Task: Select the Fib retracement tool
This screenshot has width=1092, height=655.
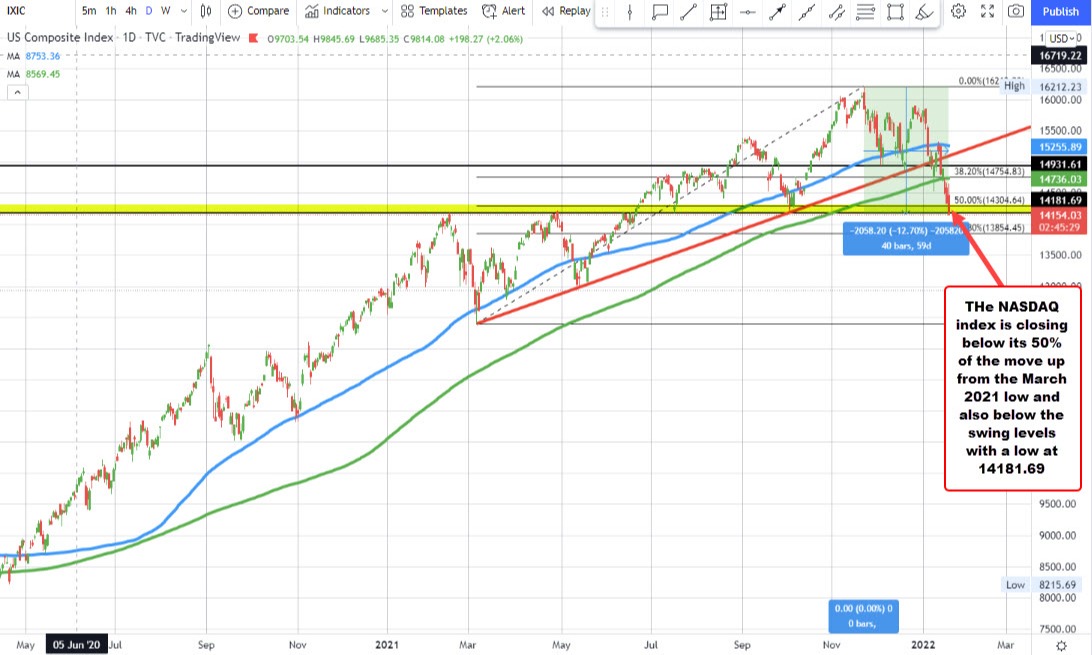Action: pyautogui.click(x=866, y=12)
